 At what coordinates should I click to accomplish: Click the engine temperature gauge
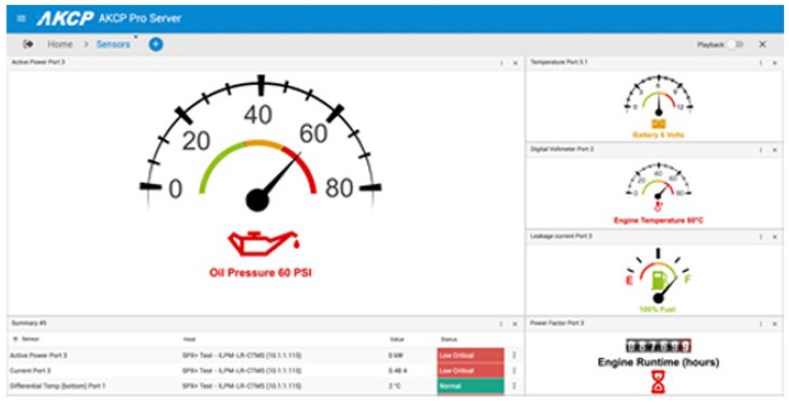658,181
